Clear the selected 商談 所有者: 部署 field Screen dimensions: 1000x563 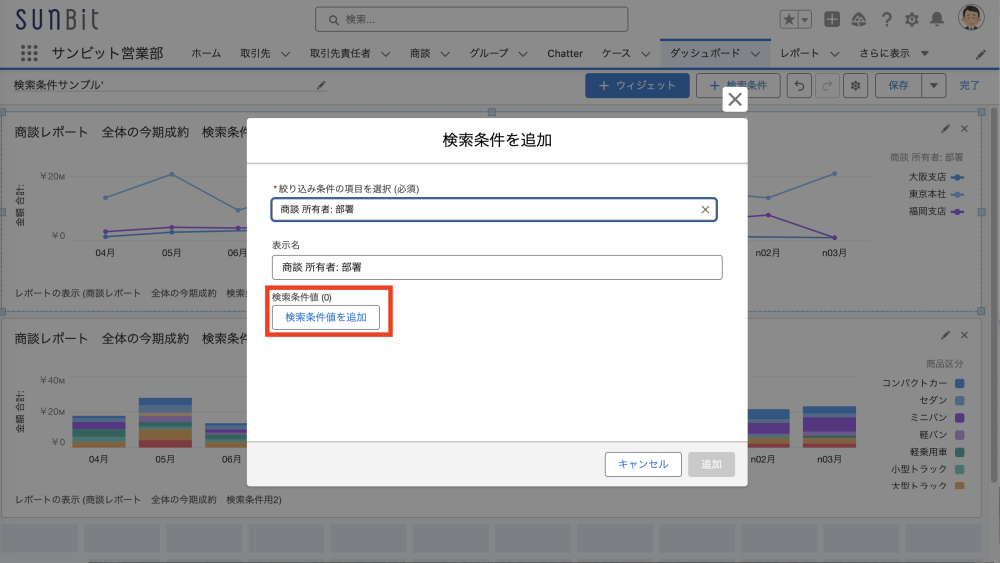coord(705,210)
